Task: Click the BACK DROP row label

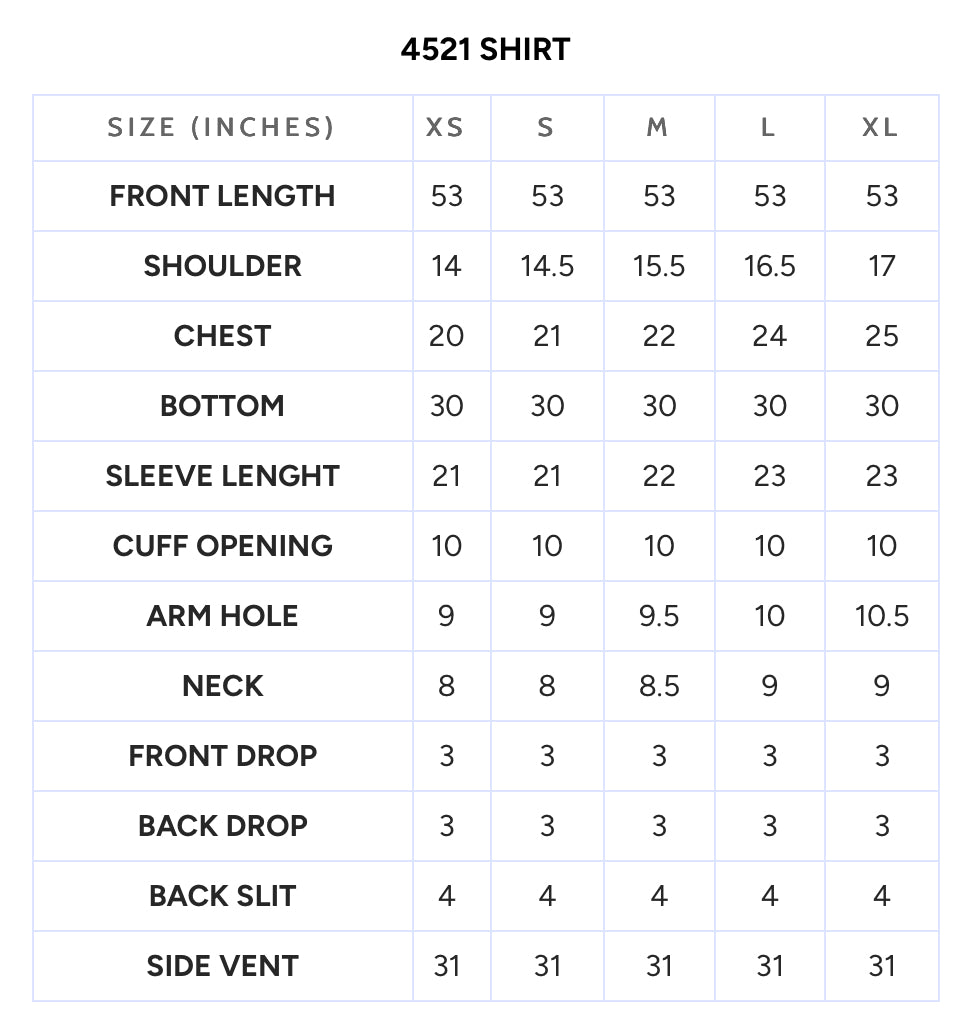Action: coord(222,826)
